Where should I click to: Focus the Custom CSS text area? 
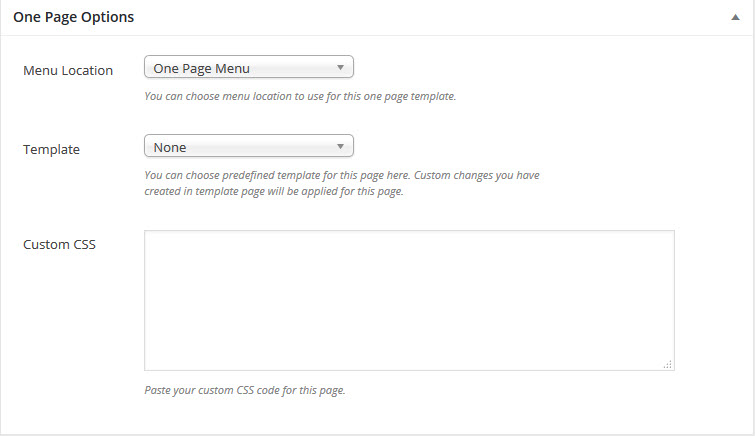409,300
